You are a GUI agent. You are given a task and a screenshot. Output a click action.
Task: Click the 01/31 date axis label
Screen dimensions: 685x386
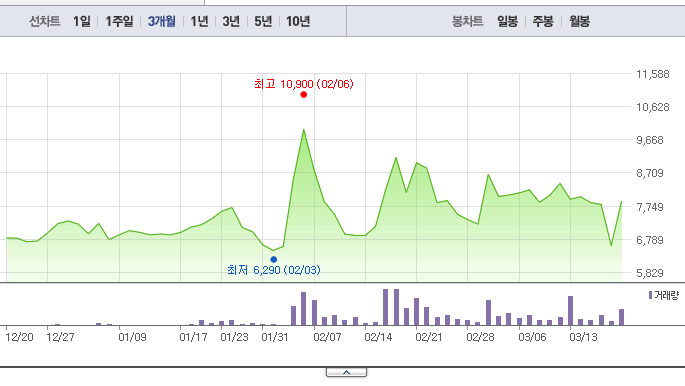(275, 337)
